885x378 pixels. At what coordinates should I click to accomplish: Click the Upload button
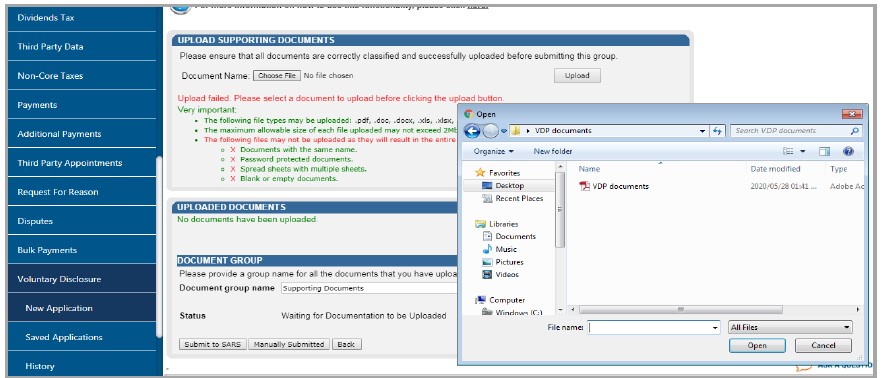pyautogui.click(x=577, y=76)
